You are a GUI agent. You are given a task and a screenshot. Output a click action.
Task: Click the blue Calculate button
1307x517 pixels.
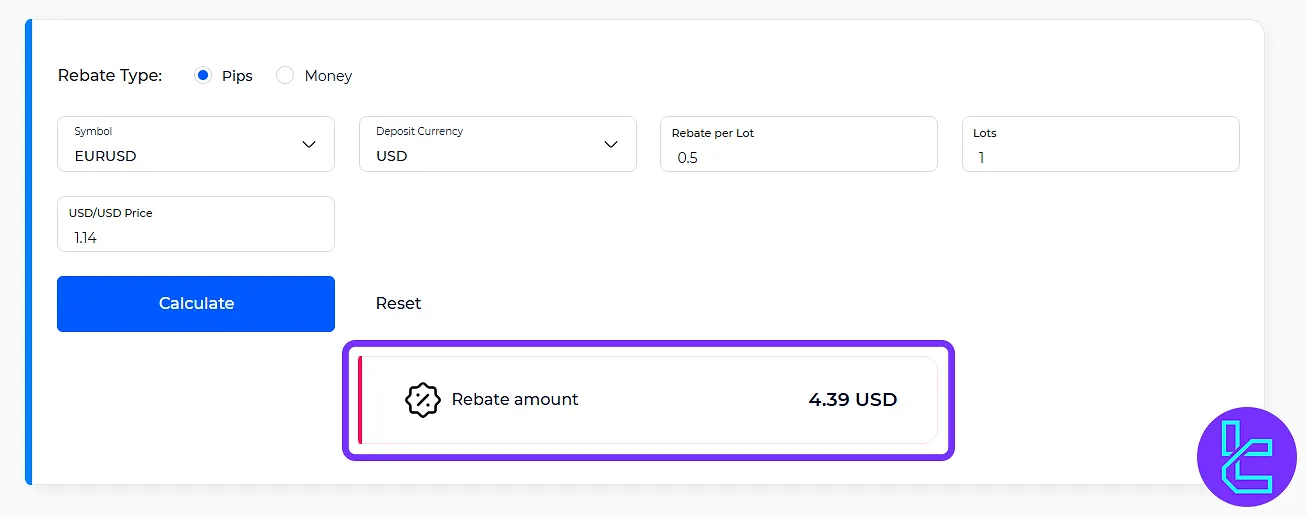click(196, 304)
